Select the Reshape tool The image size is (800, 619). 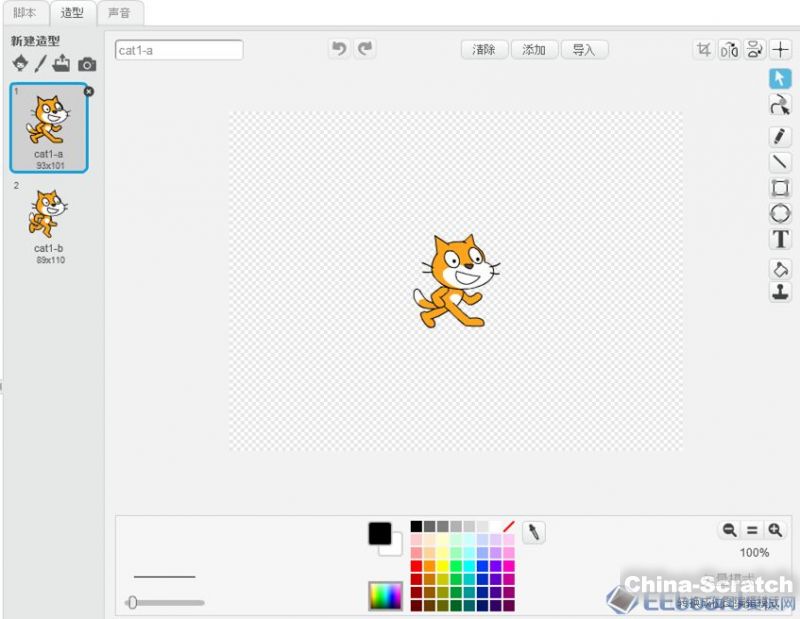click(x=779, y=104)
